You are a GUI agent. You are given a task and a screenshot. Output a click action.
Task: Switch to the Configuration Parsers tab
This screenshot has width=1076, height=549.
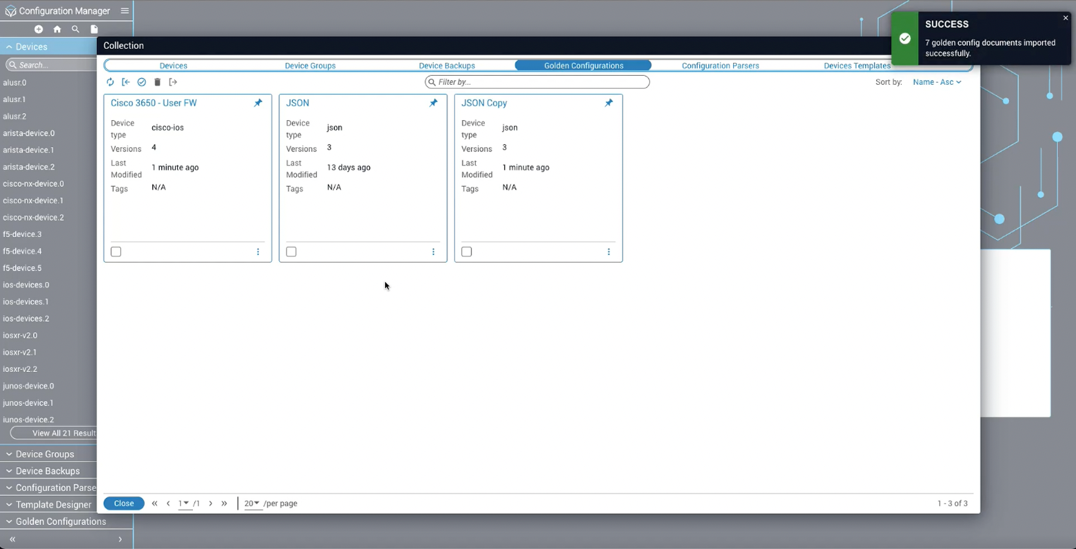coord(720,66)
